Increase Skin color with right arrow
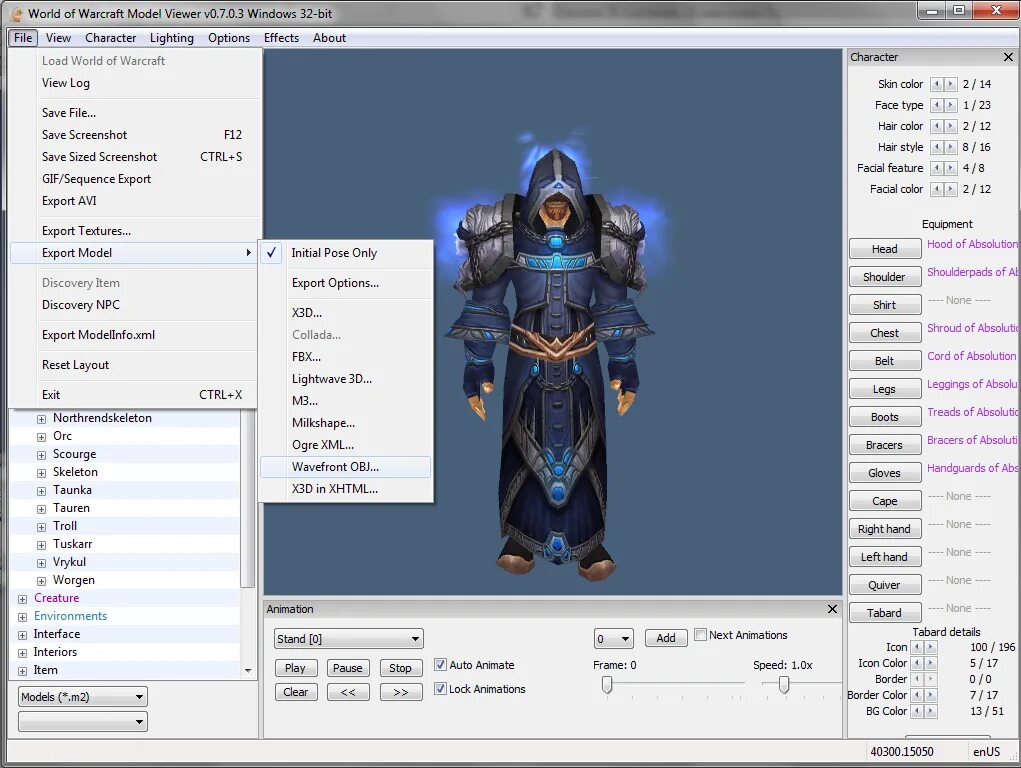Image resolution: width=1021 pixels, height=768 pixels. (951, 84)
